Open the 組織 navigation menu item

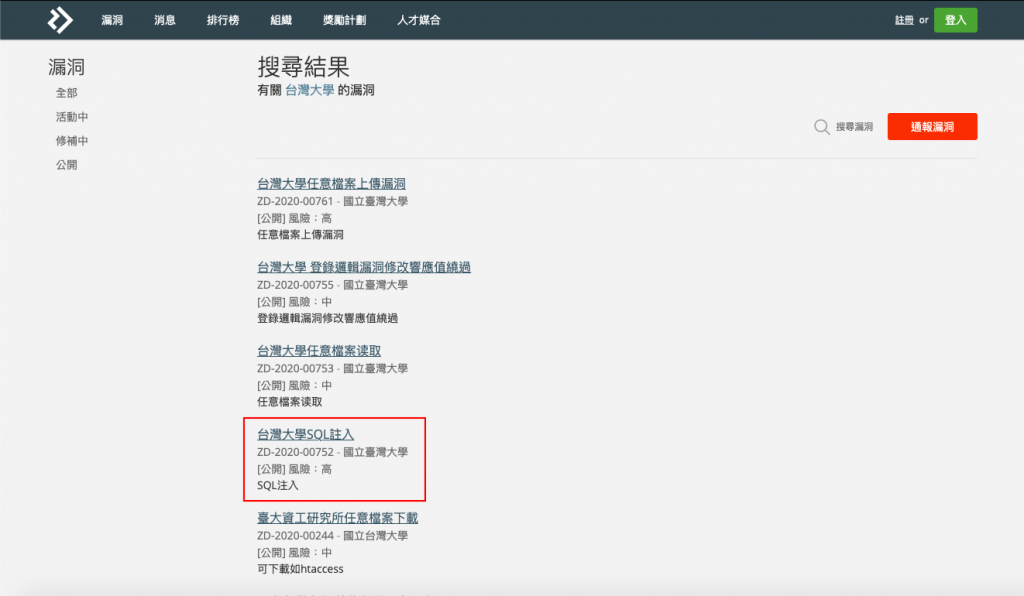click(x=281, y=20)
